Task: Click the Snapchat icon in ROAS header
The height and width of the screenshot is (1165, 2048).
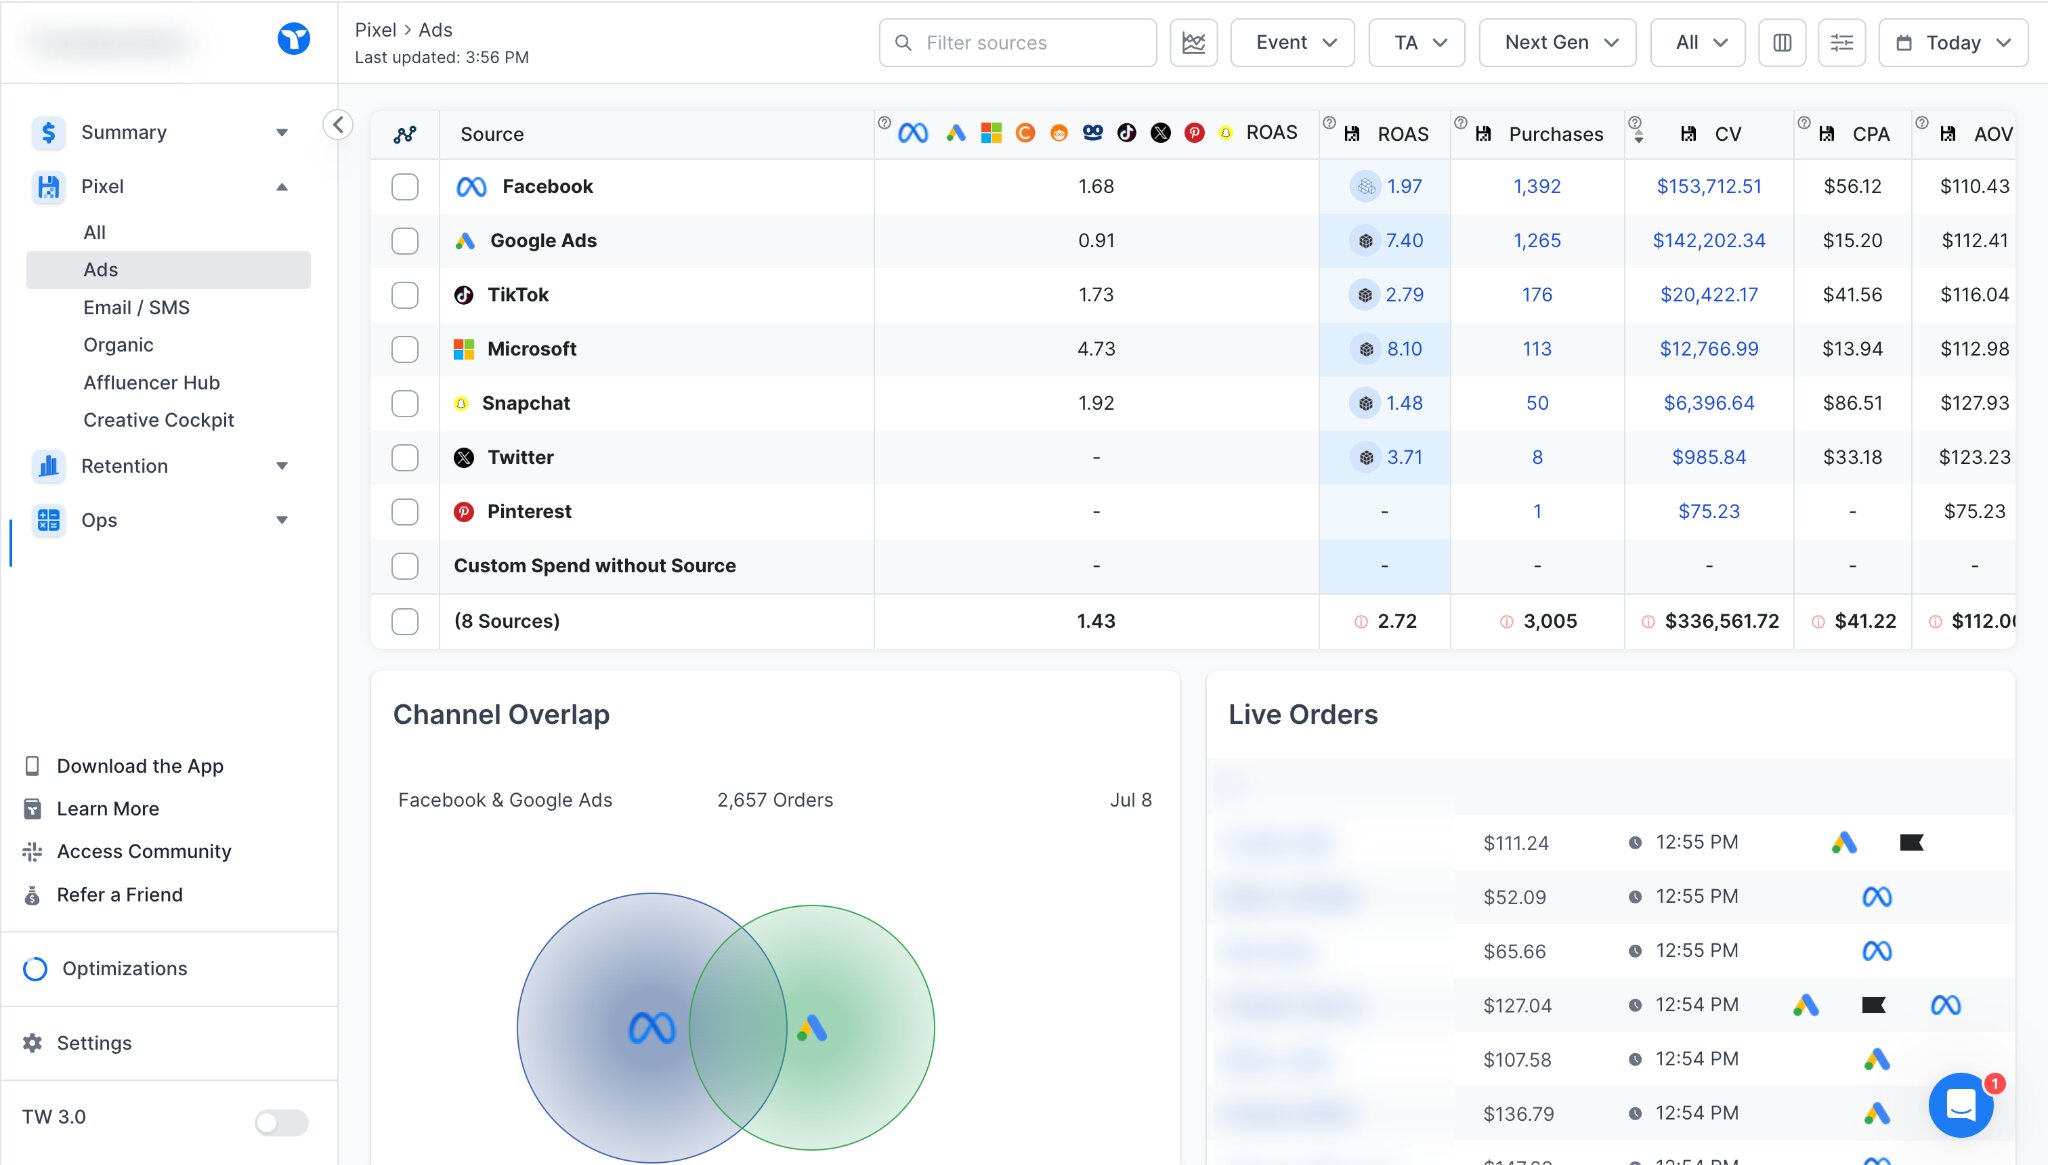Action: (1226, 133)
